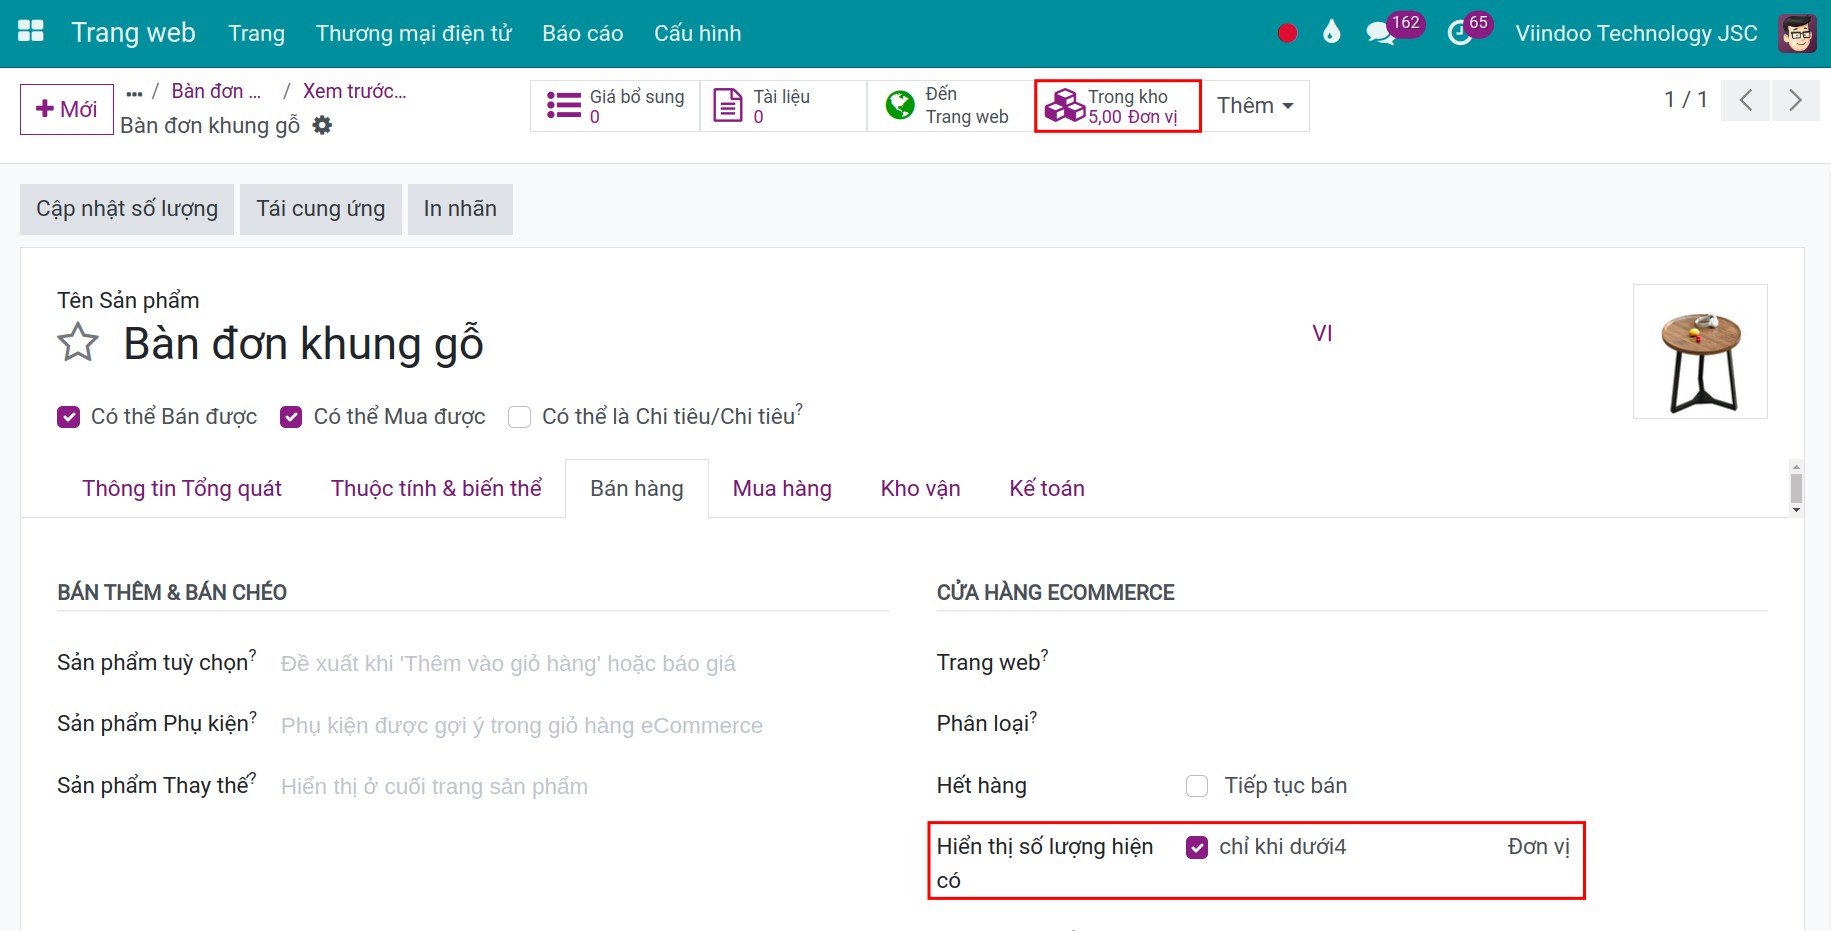Switch to Mua hàng tab

782,488
